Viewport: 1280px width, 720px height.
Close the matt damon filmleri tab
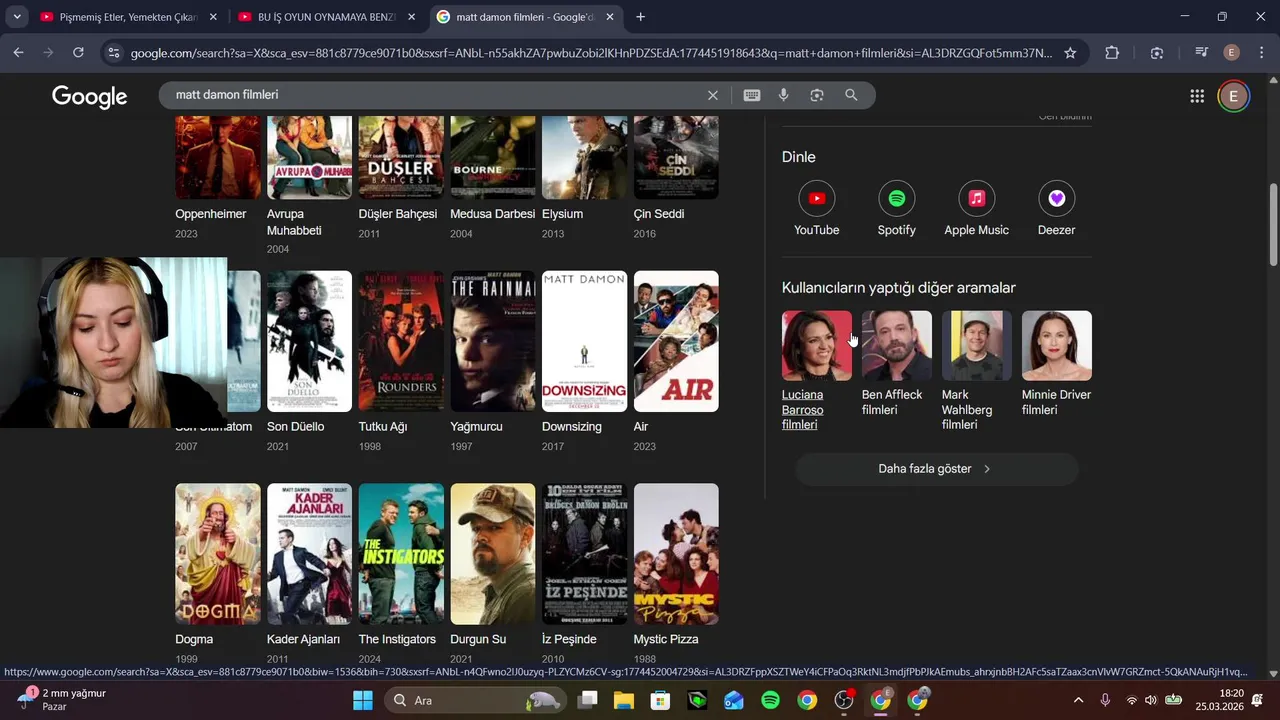pyautogui.click(x=609, y=17)
